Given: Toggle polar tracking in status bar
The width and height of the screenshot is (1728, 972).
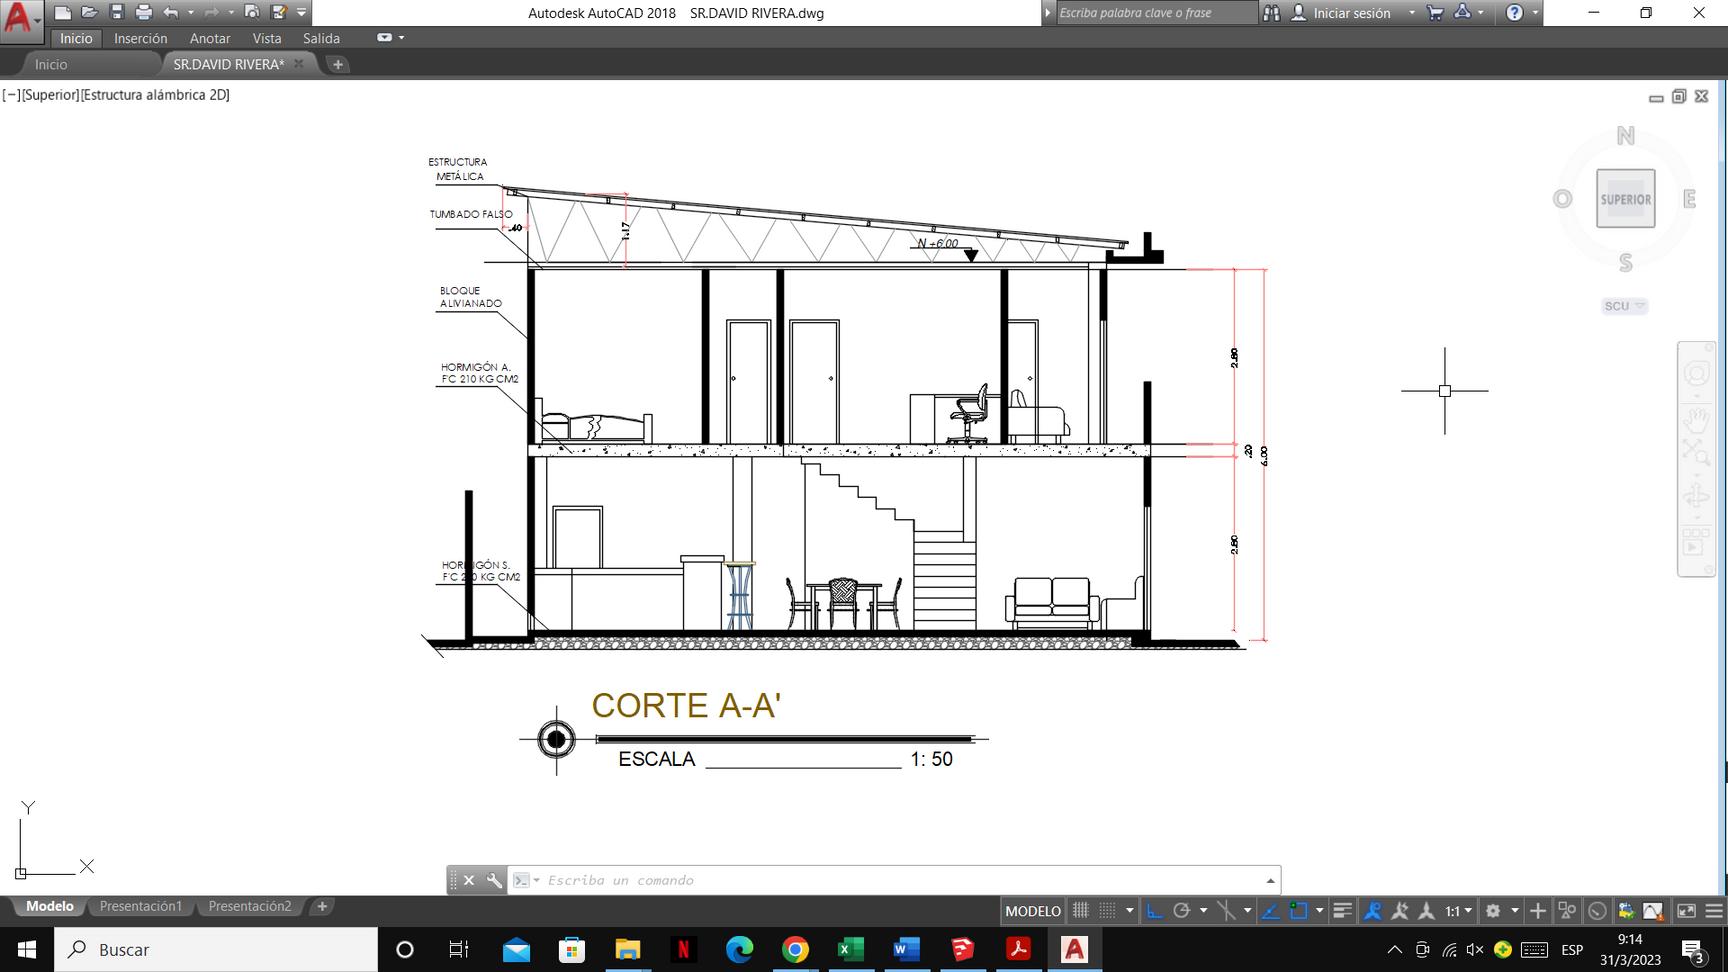Looking at the screenshot, I should (x=1181, y=910).
